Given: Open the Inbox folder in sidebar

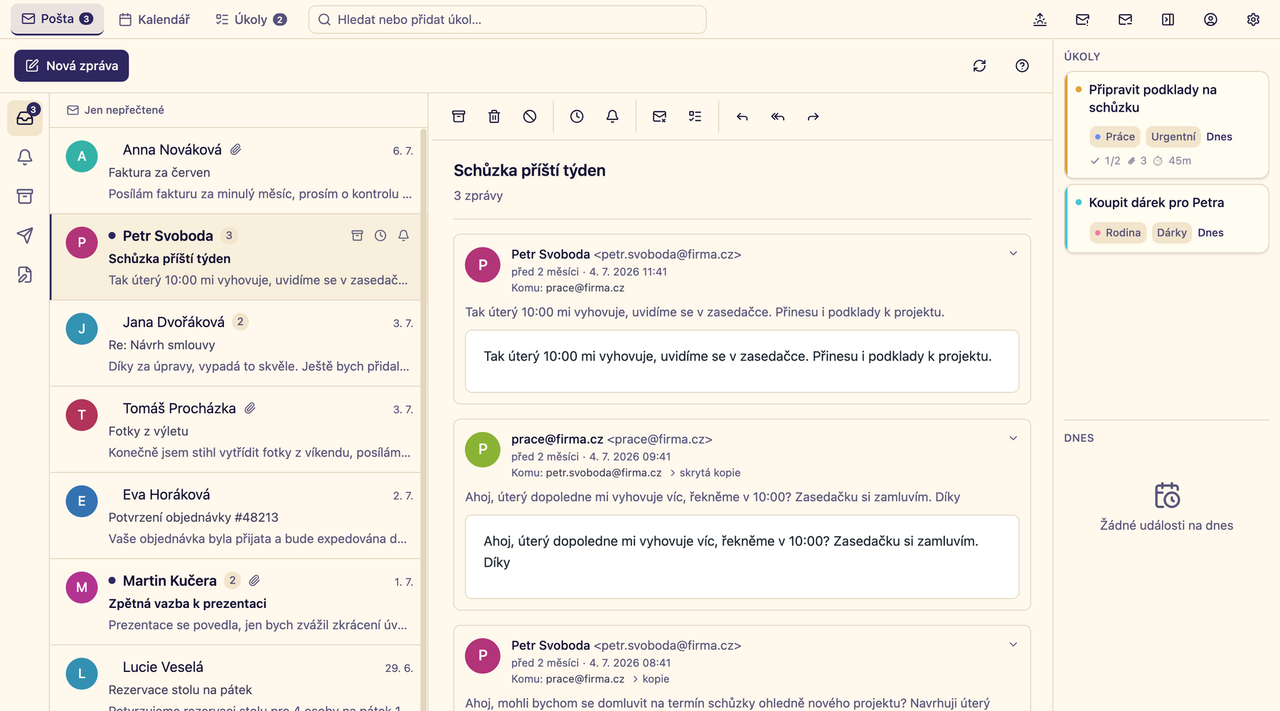Looking at the screenshot, I should point(25,118).
